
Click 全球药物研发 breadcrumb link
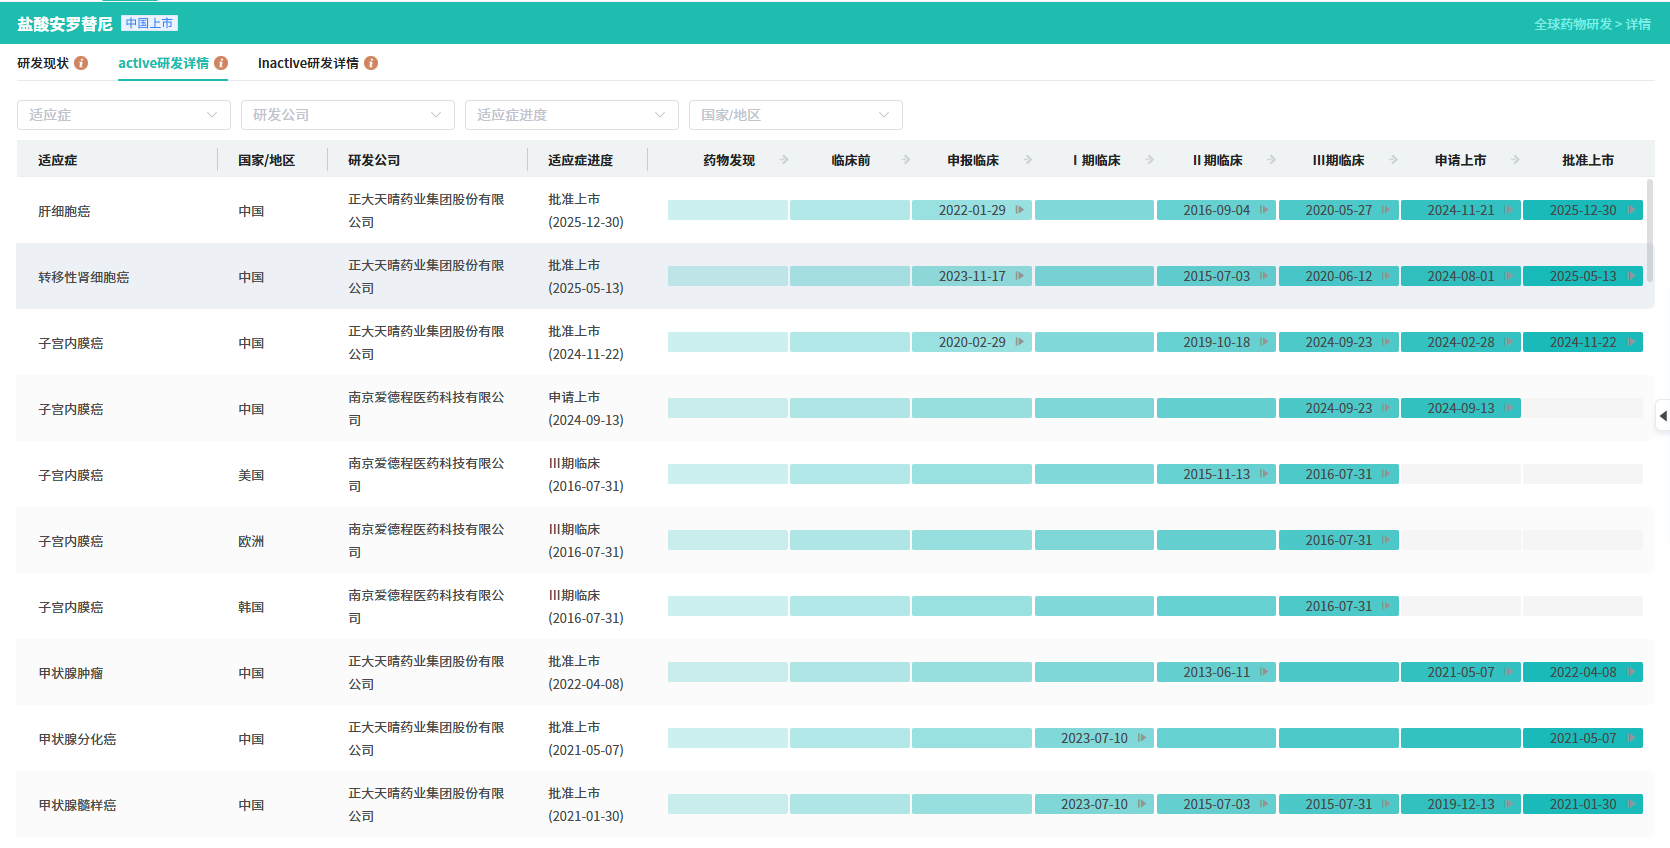1573,24
